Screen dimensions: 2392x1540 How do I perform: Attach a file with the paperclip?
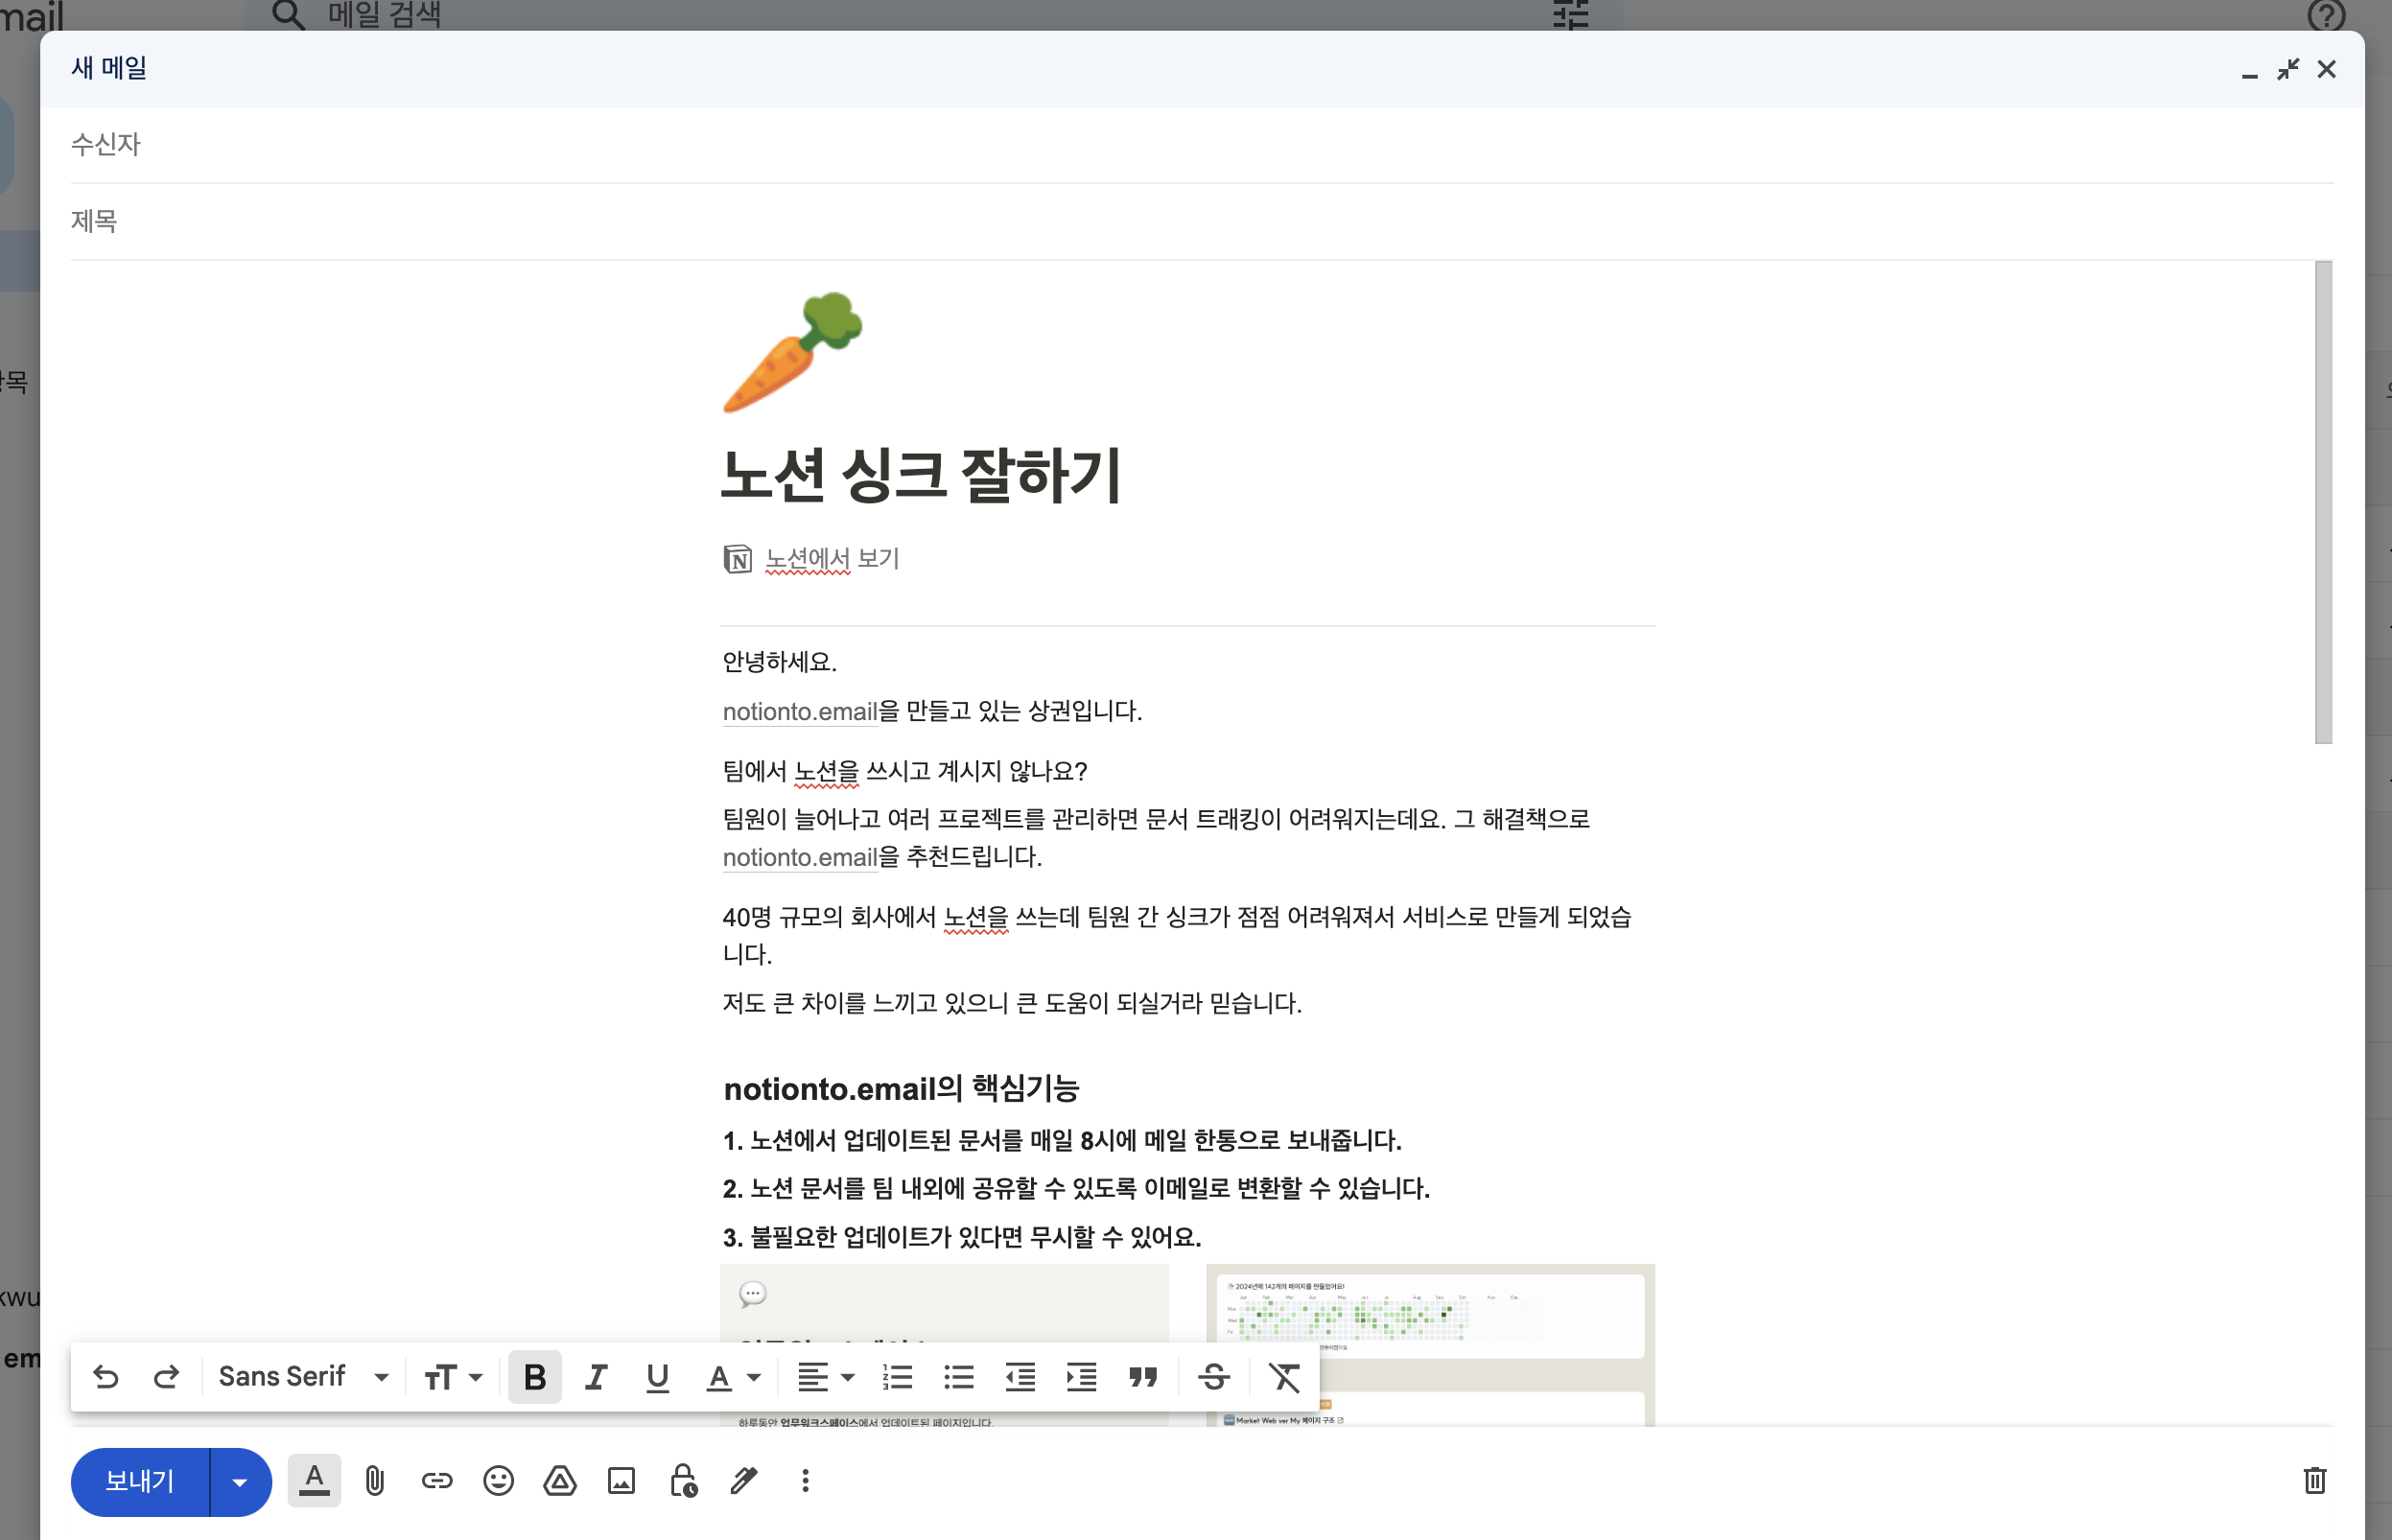[375, 1480]
